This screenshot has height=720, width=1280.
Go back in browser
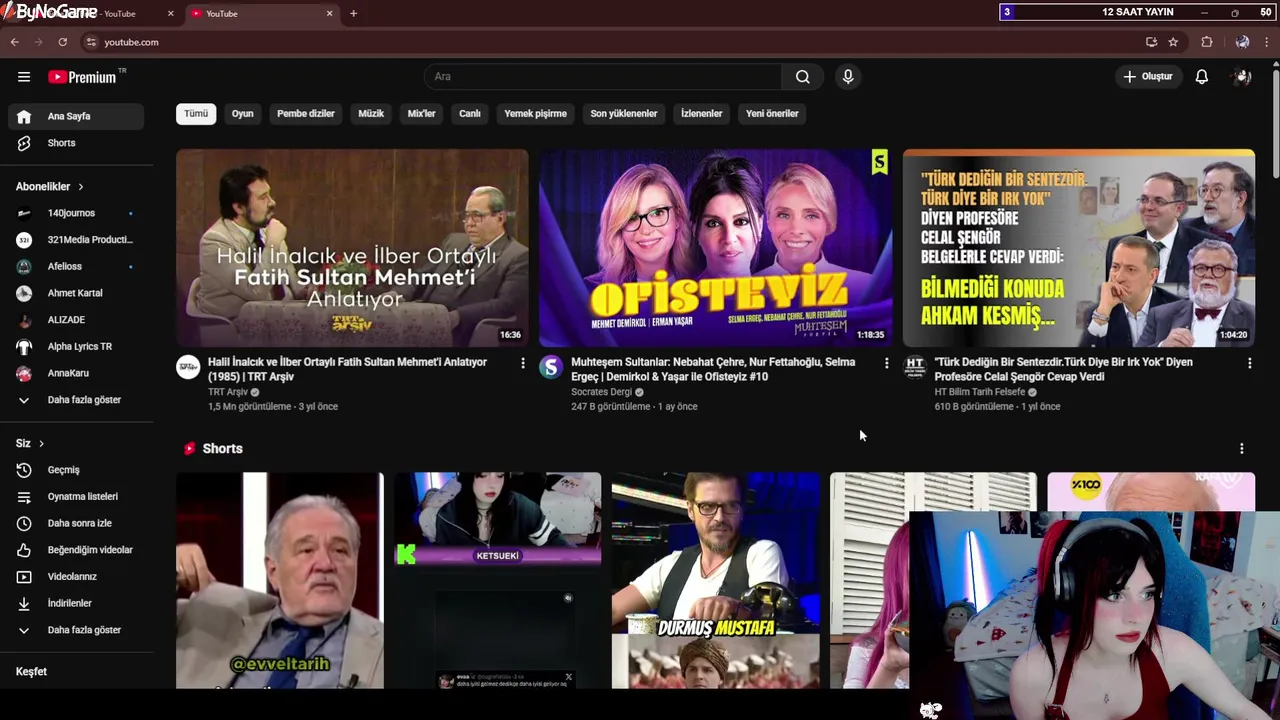tap(14, 42)
